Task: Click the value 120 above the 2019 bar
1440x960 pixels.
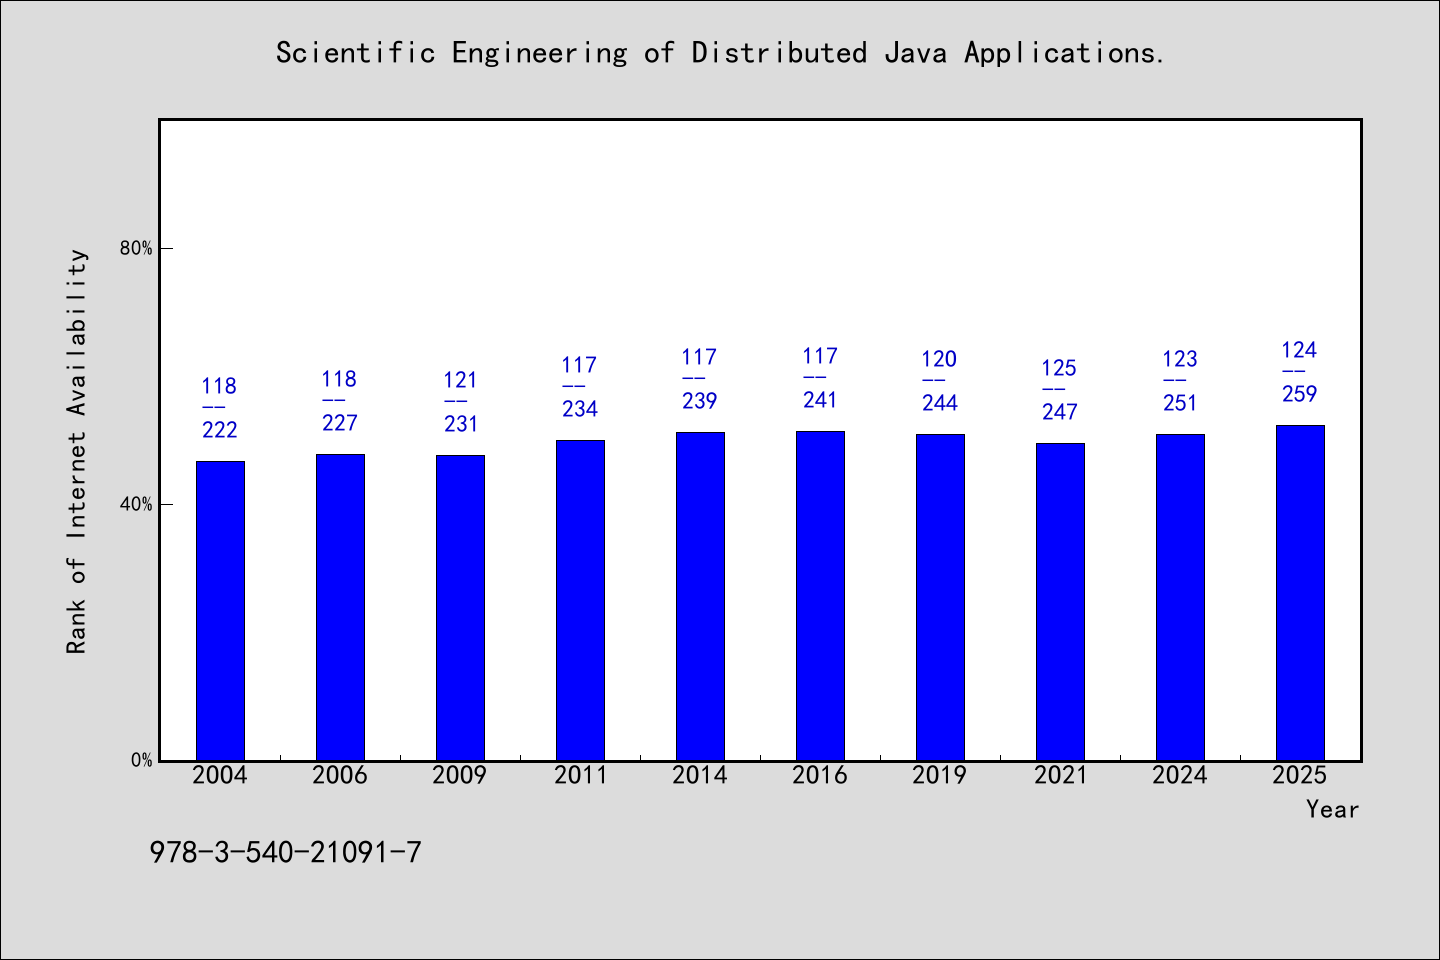Action: (x=940, y=359)
